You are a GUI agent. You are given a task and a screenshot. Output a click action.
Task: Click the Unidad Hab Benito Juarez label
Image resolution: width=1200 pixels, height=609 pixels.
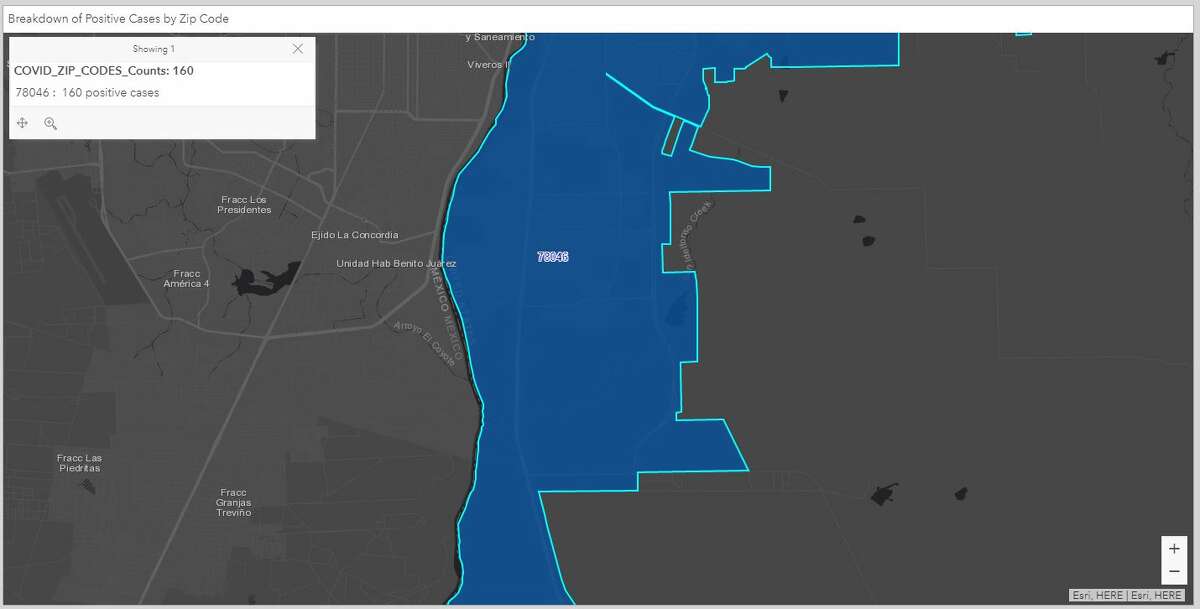coord(396,263)
